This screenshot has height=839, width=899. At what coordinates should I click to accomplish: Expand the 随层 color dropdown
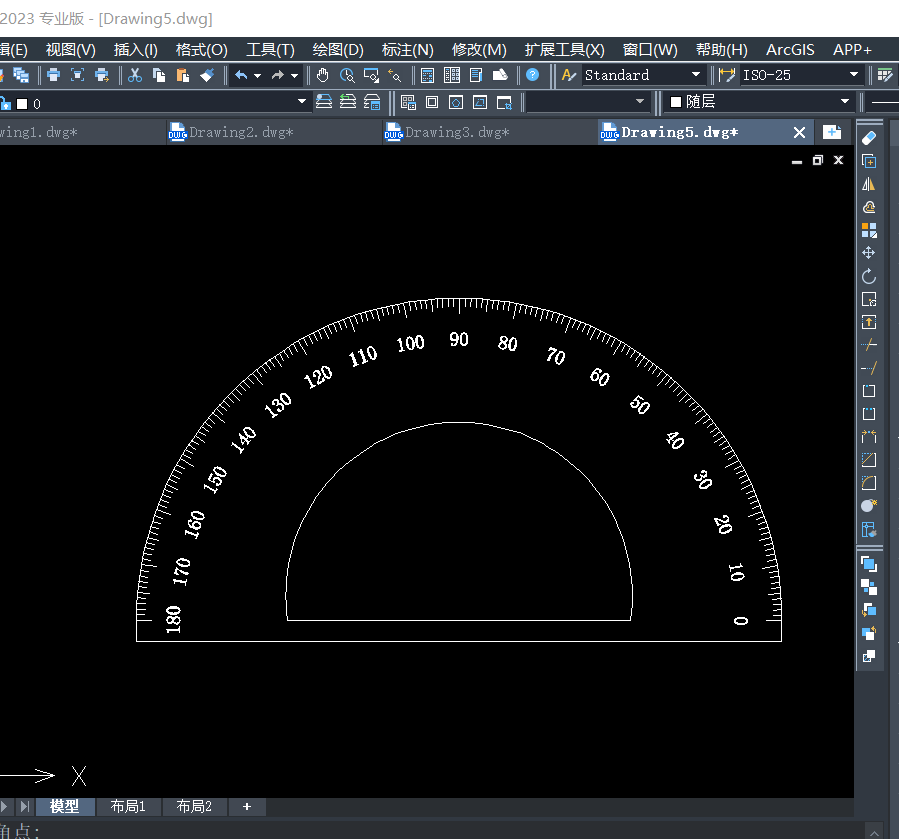(x=845, y=102)
